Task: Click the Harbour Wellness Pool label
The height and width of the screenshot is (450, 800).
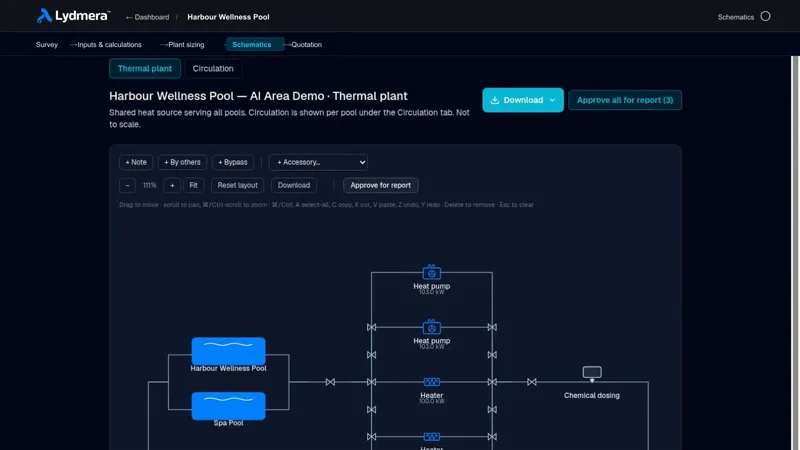Action: click(x=228, y=368)
